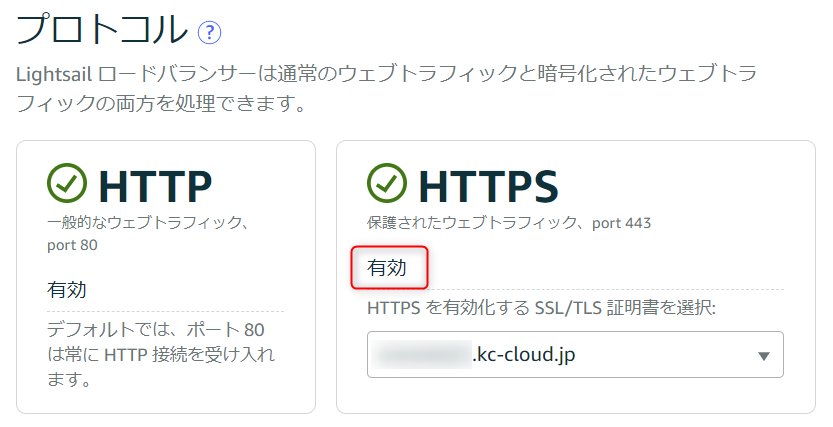Click the dashed divider beside HTTPS 有効
This screenshot has height=427, width=833.
click(x=606, y=289)
